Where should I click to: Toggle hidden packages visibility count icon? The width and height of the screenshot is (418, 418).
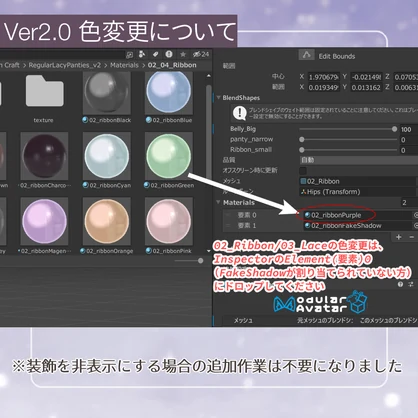(x=201, y=54)
